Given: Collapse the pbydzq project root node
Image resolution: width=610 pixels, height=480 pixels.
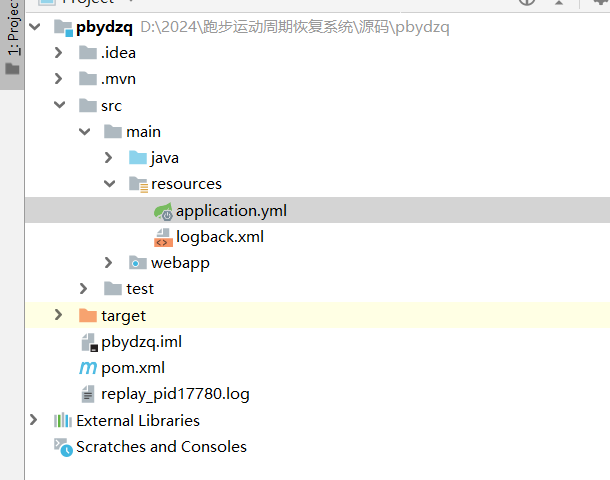Looking at the screenshot, I should point(36,27).
